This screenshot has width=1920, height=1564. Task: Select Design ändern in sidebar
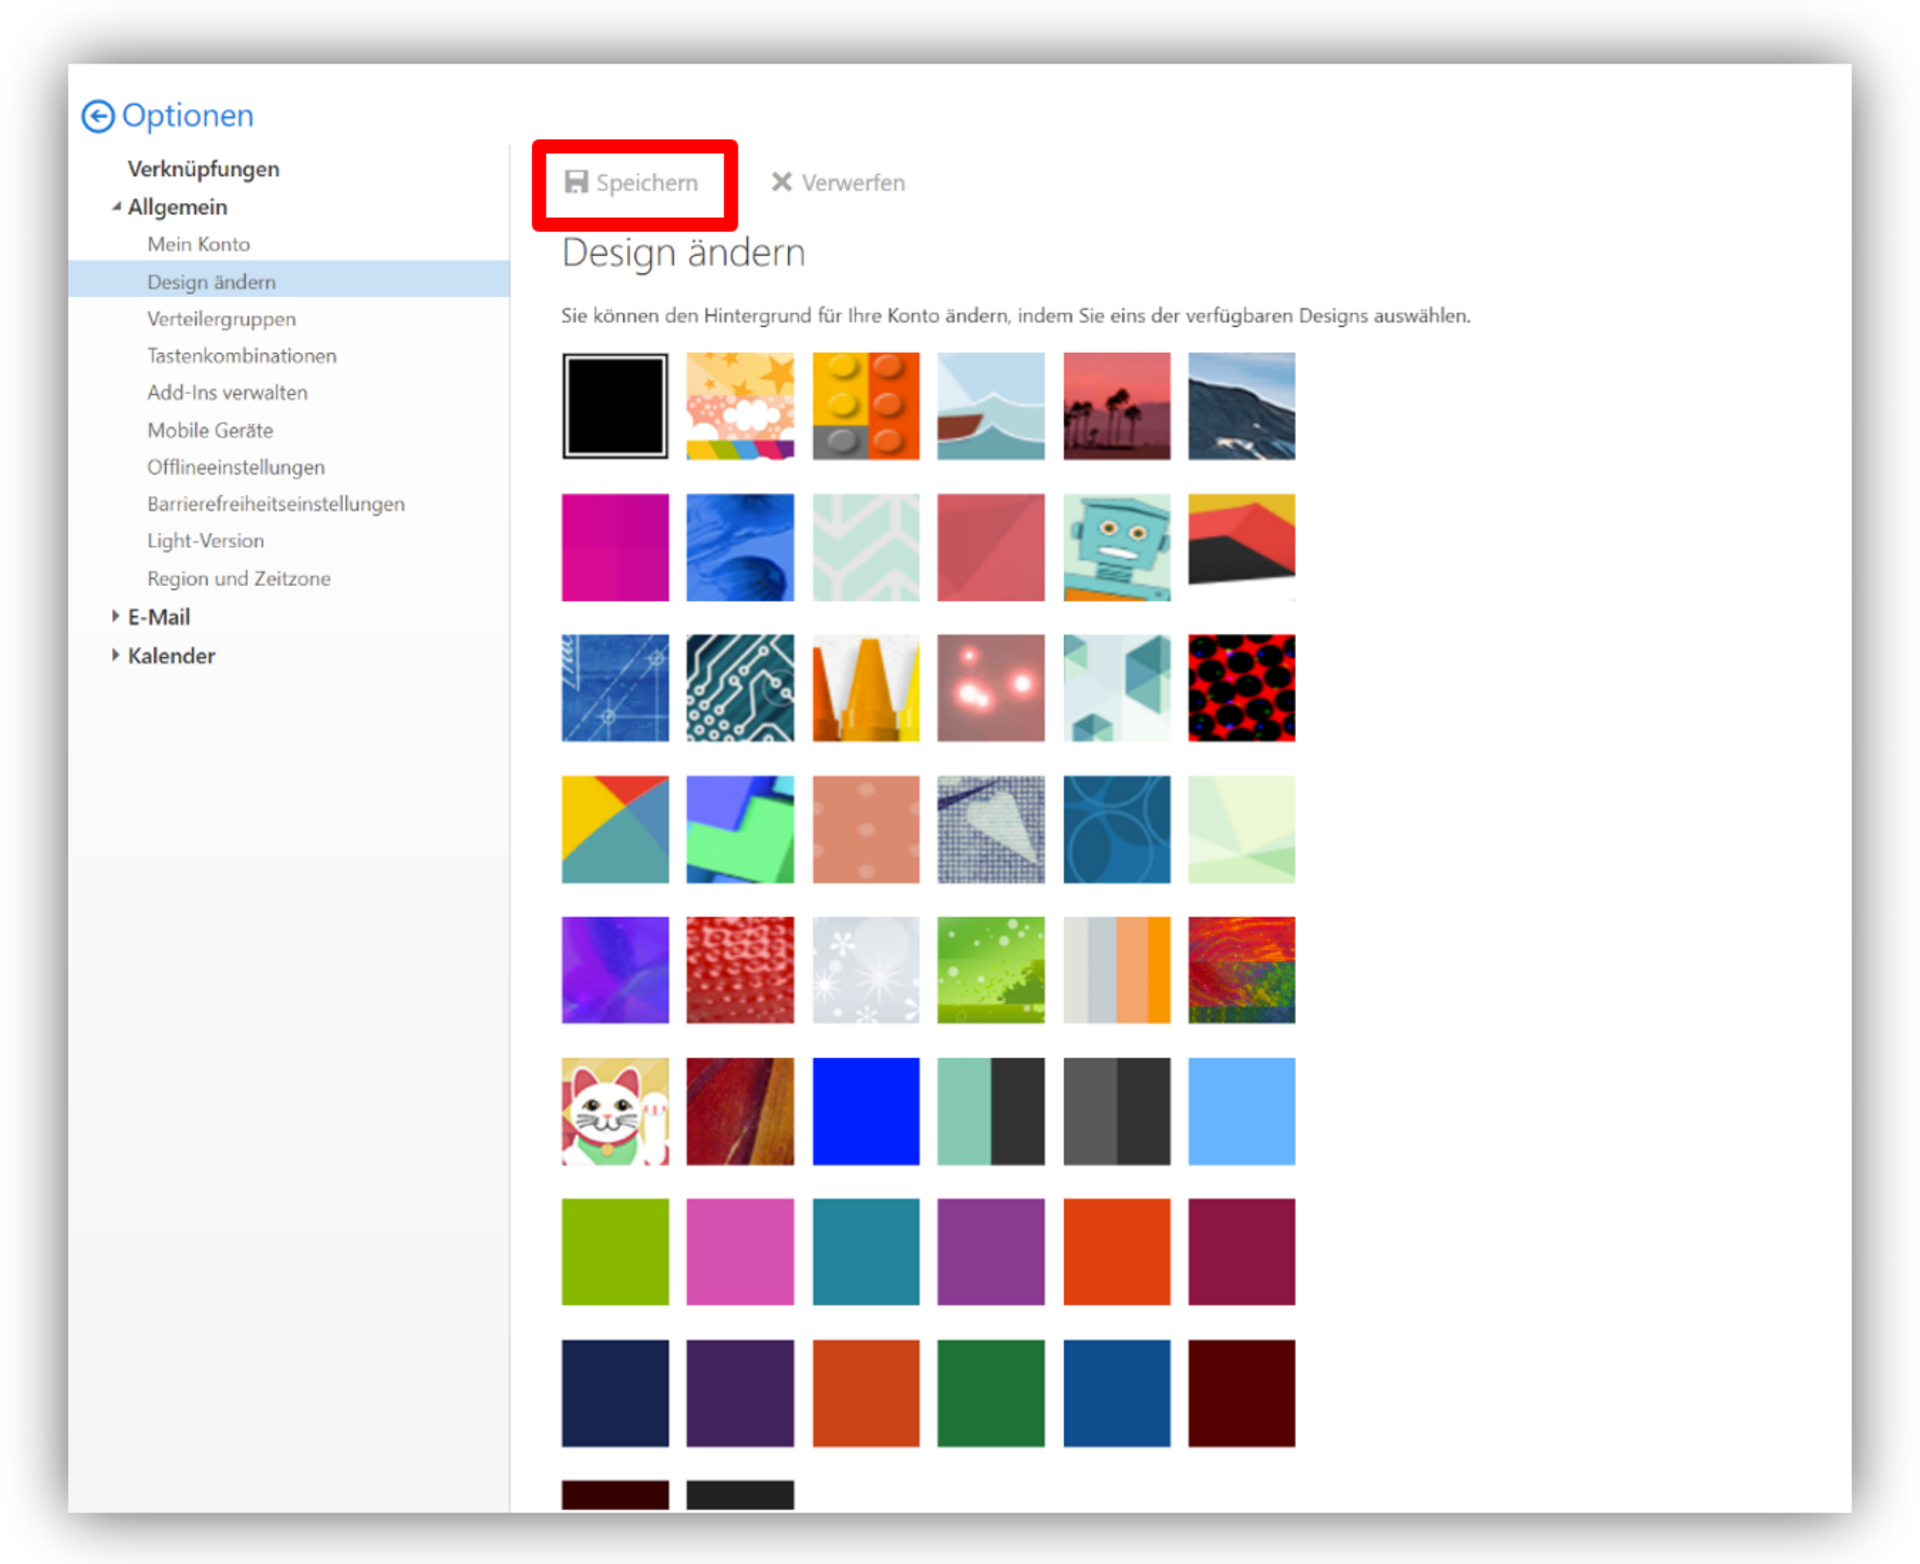coord(289,281)
